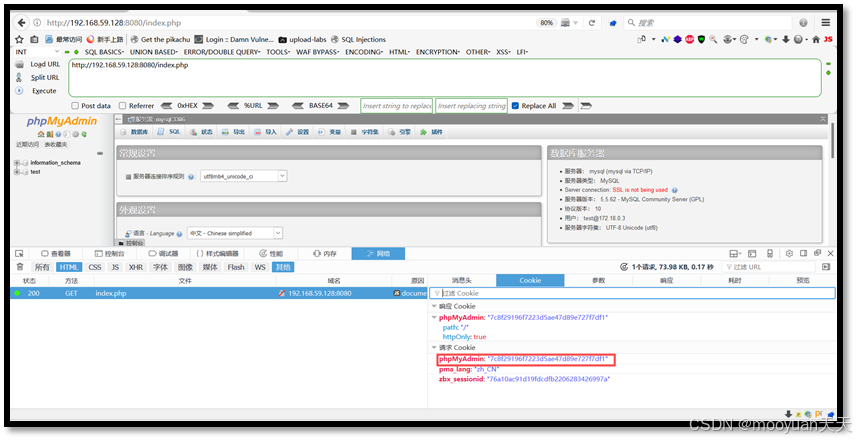Click the site info icon in address bar
The image size is (856, 440).
coord(37,23)
